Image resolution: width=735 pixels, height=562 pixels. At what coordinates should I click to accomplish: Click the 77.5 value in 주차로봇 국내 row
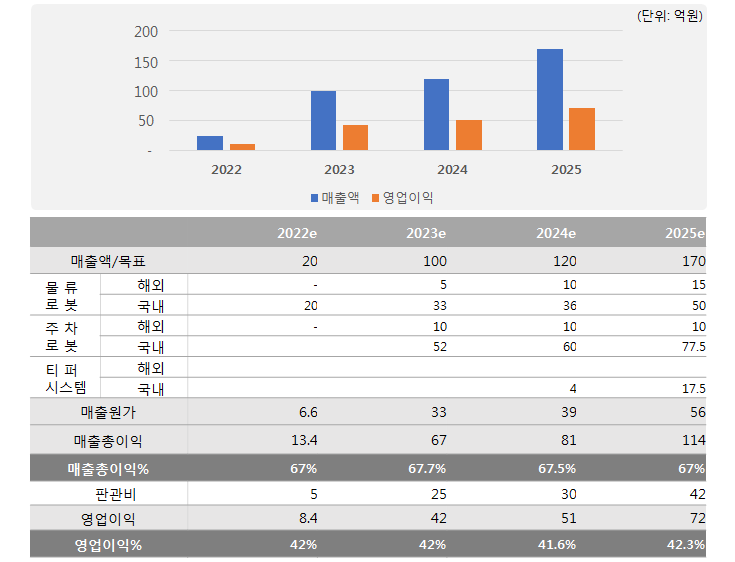coord(691,346)
